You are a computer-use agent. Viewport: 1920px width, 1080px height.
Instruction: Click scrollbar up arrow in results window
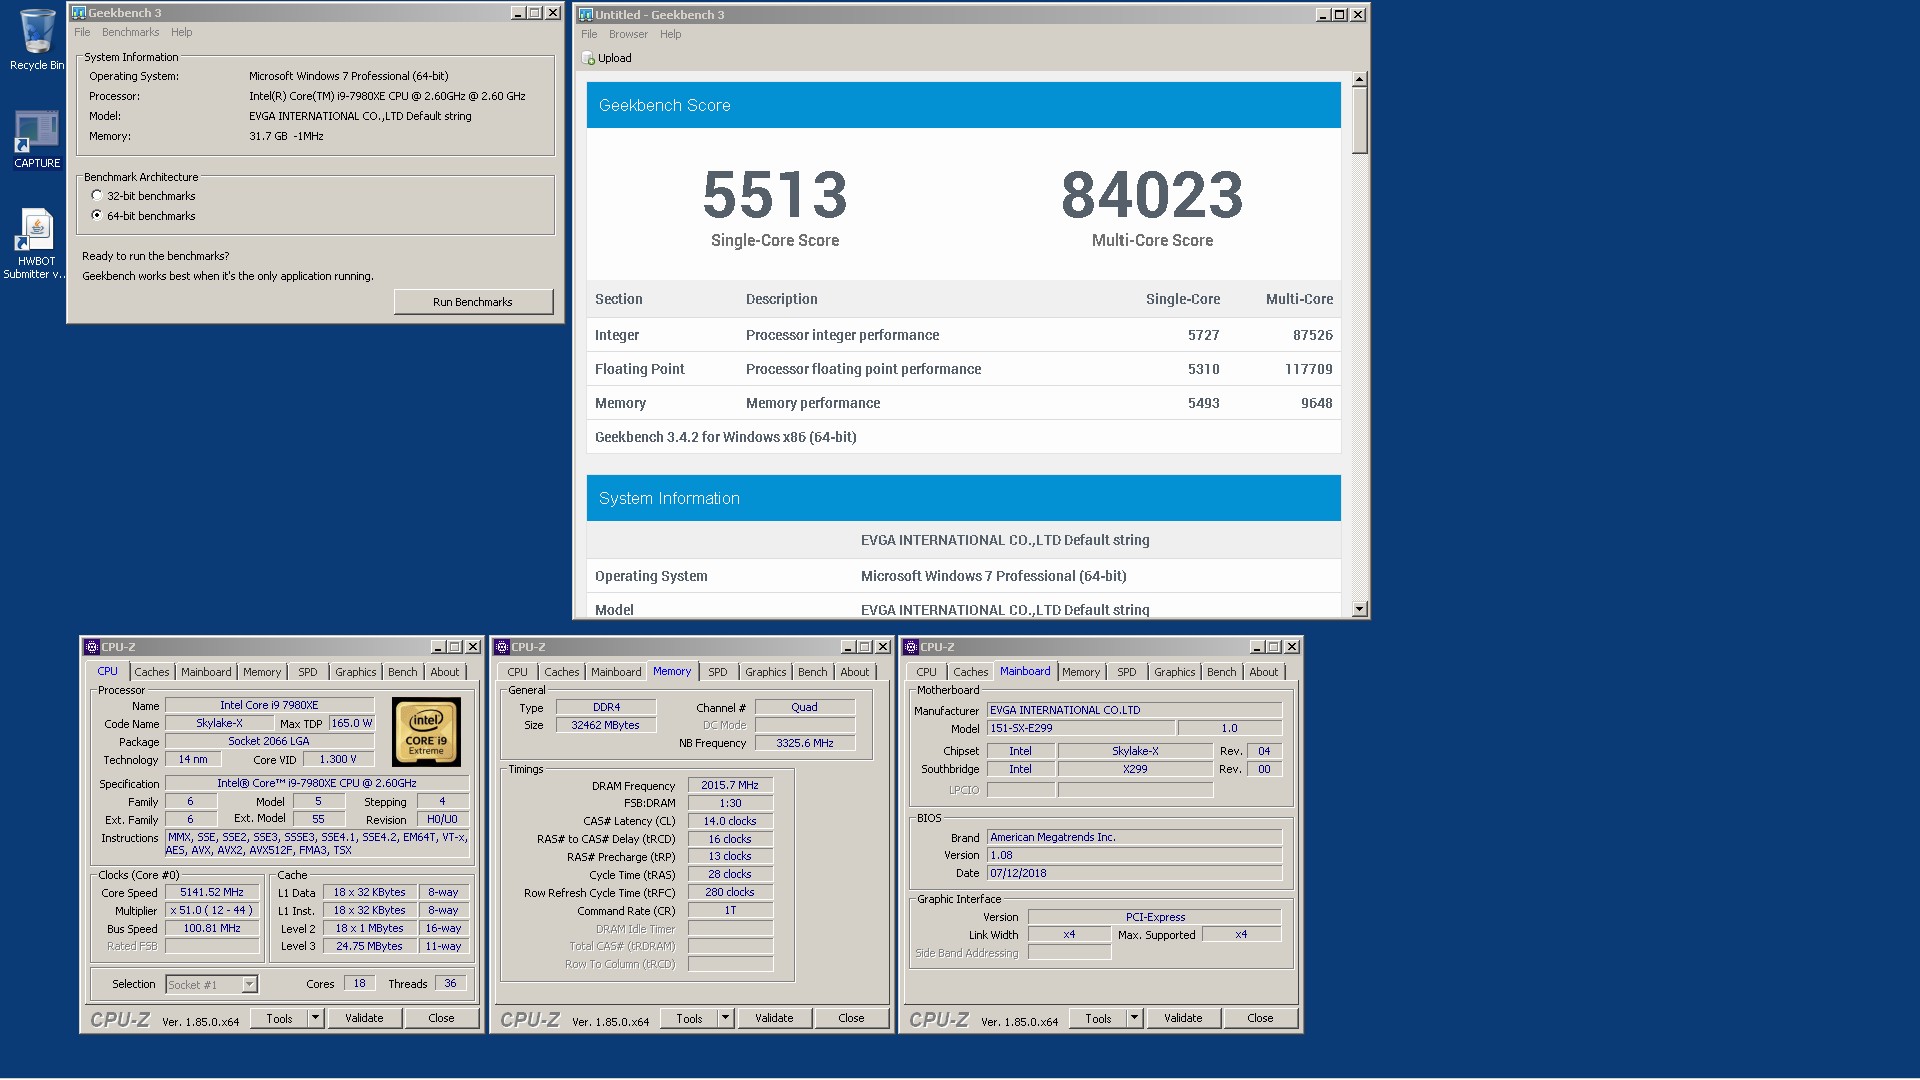pyautogui.click(x=1359, y=79)
